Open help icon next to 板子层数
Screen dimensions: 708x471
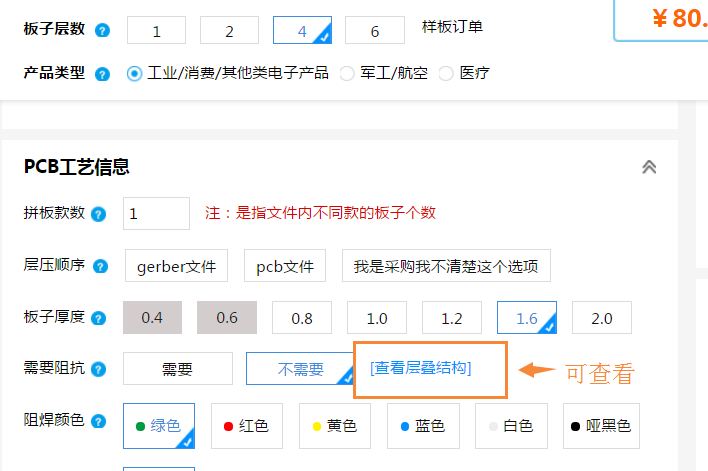point(102,31)
